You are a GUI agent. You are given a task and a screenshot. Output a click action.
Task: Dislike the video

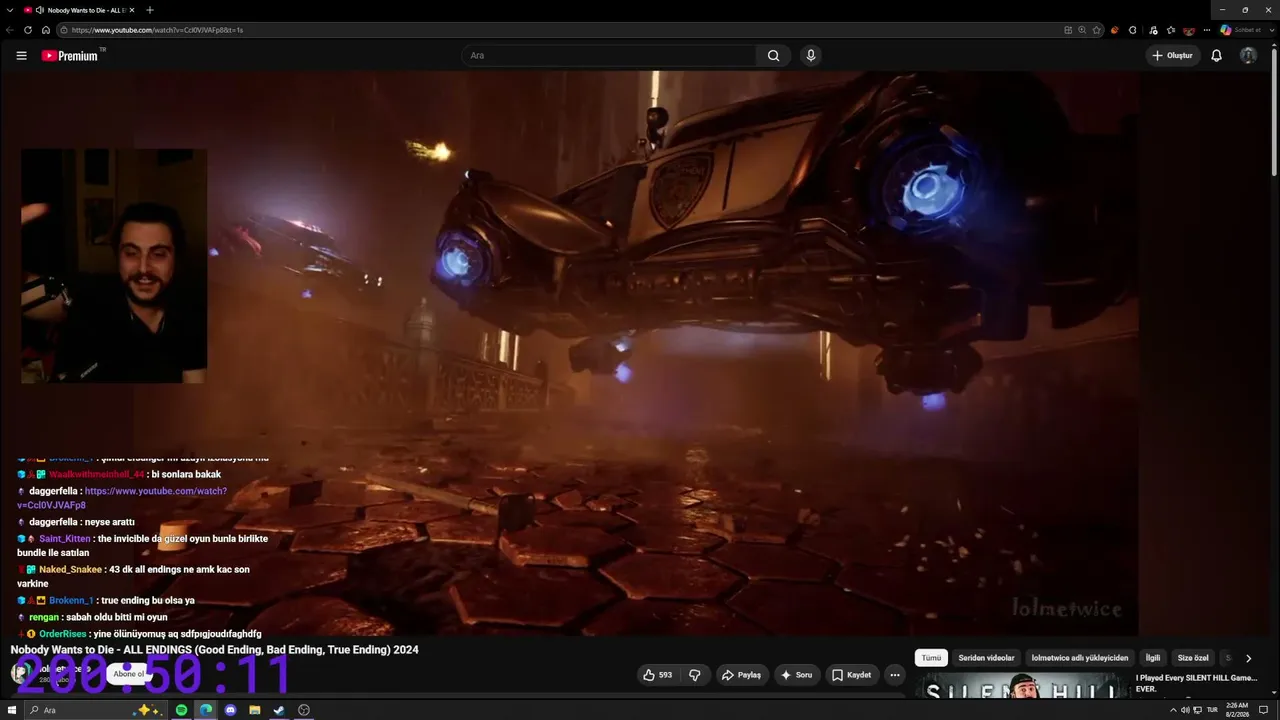(695, 675)
